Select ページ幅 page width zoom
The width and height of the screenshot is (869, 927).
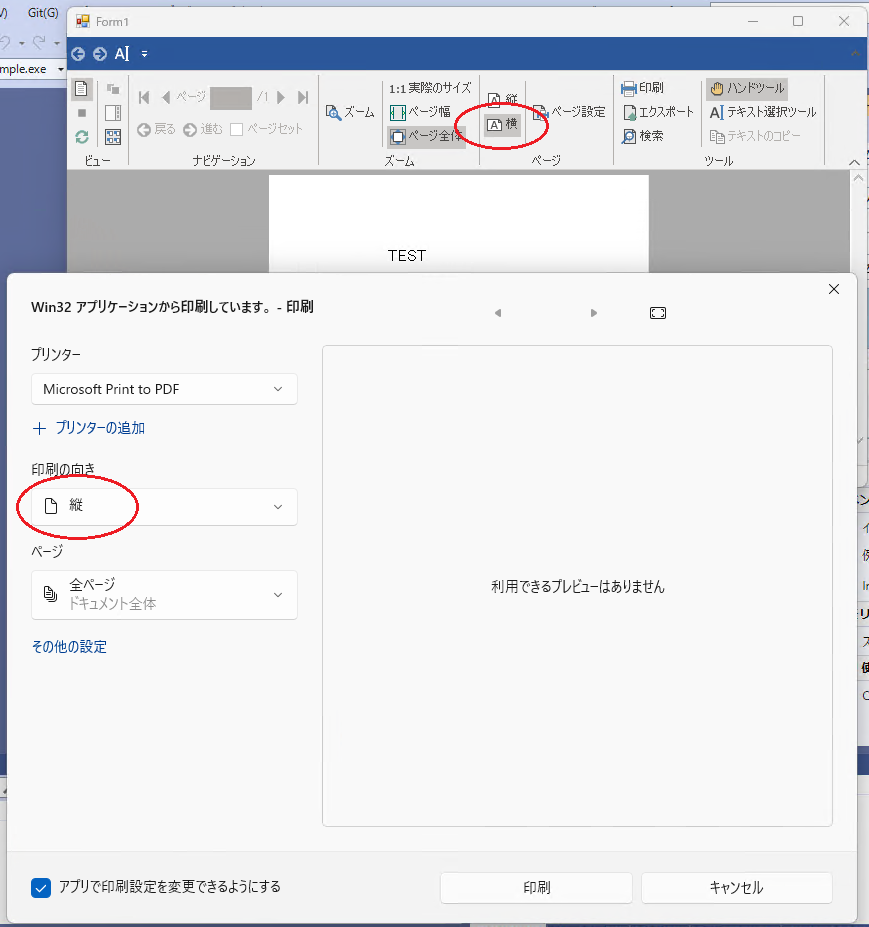coord(420,112)
